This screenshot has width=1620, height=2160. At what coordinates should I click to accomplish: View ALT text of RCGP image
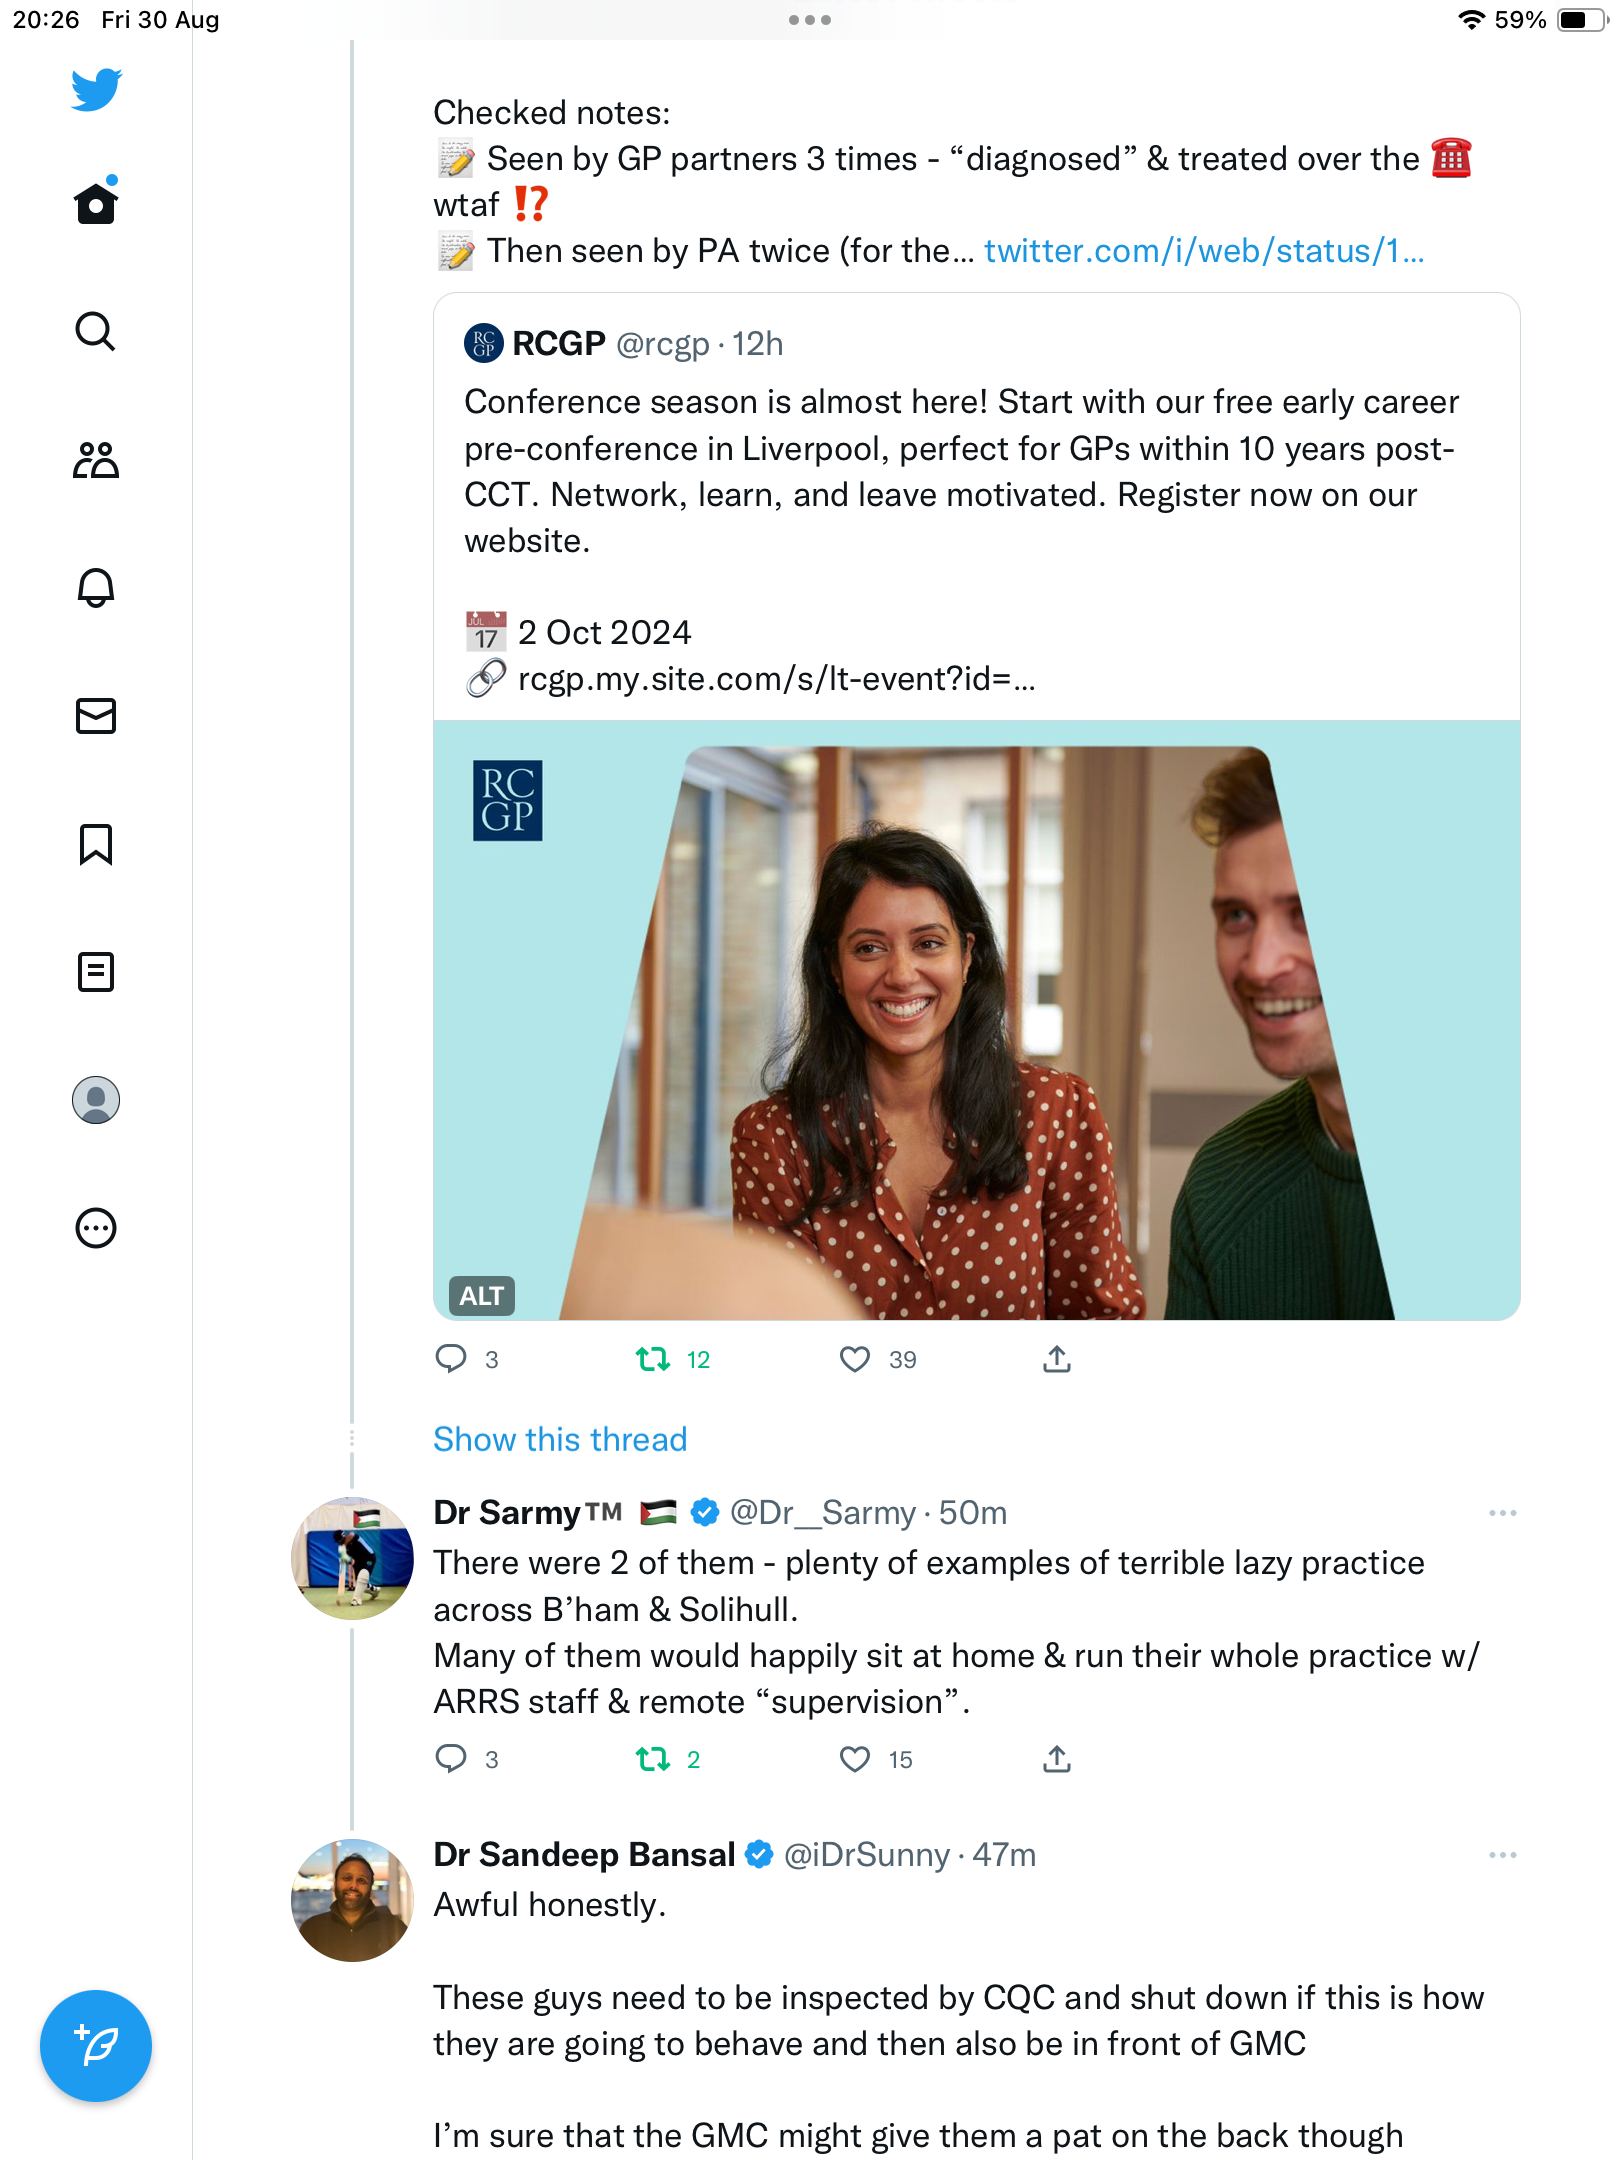(x=481, y=1296)
